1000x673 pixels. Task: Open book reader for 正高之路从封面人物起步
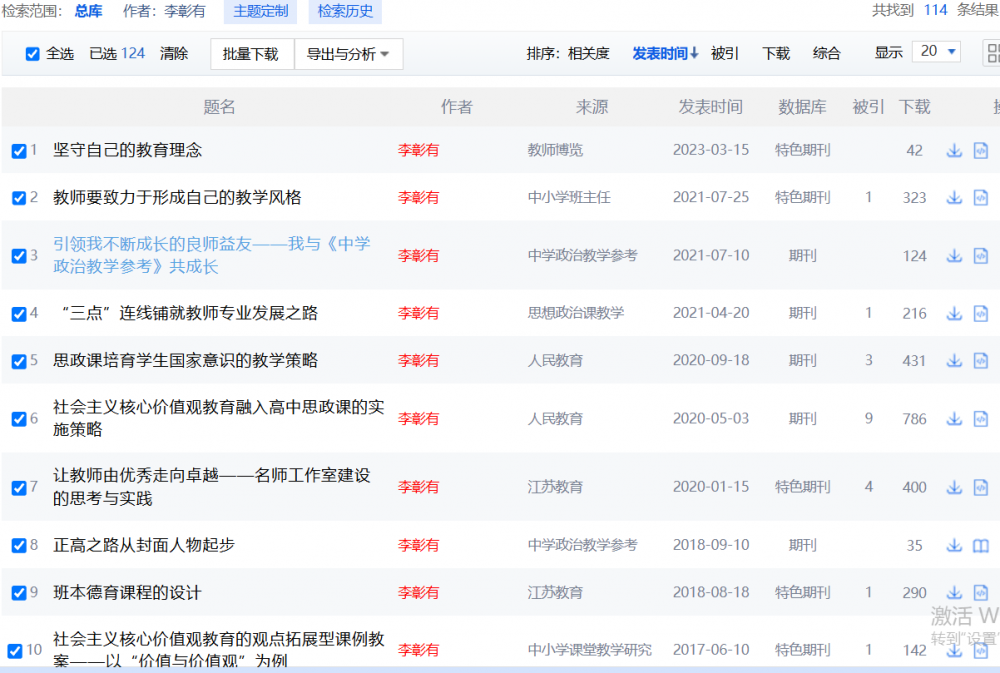981,545
